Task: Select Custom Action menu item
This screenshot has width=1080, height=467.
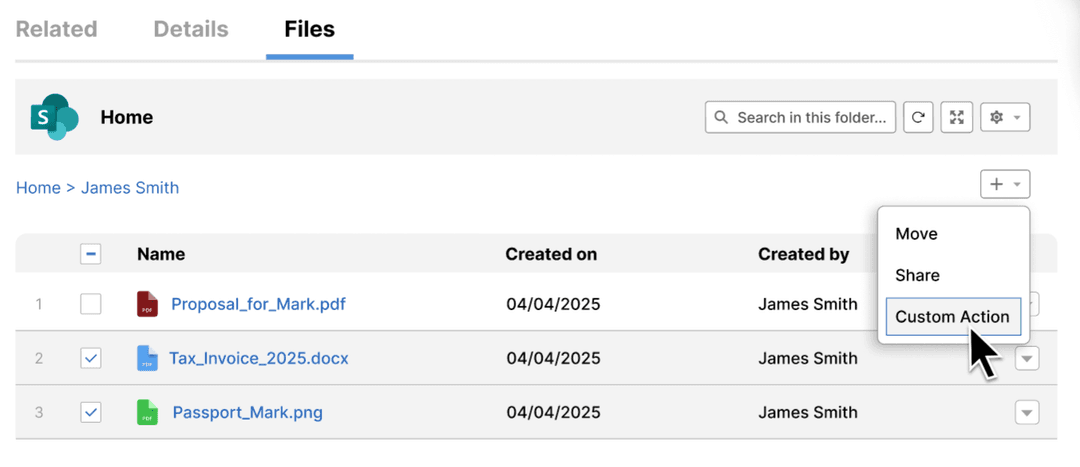Action: [953, 317]
